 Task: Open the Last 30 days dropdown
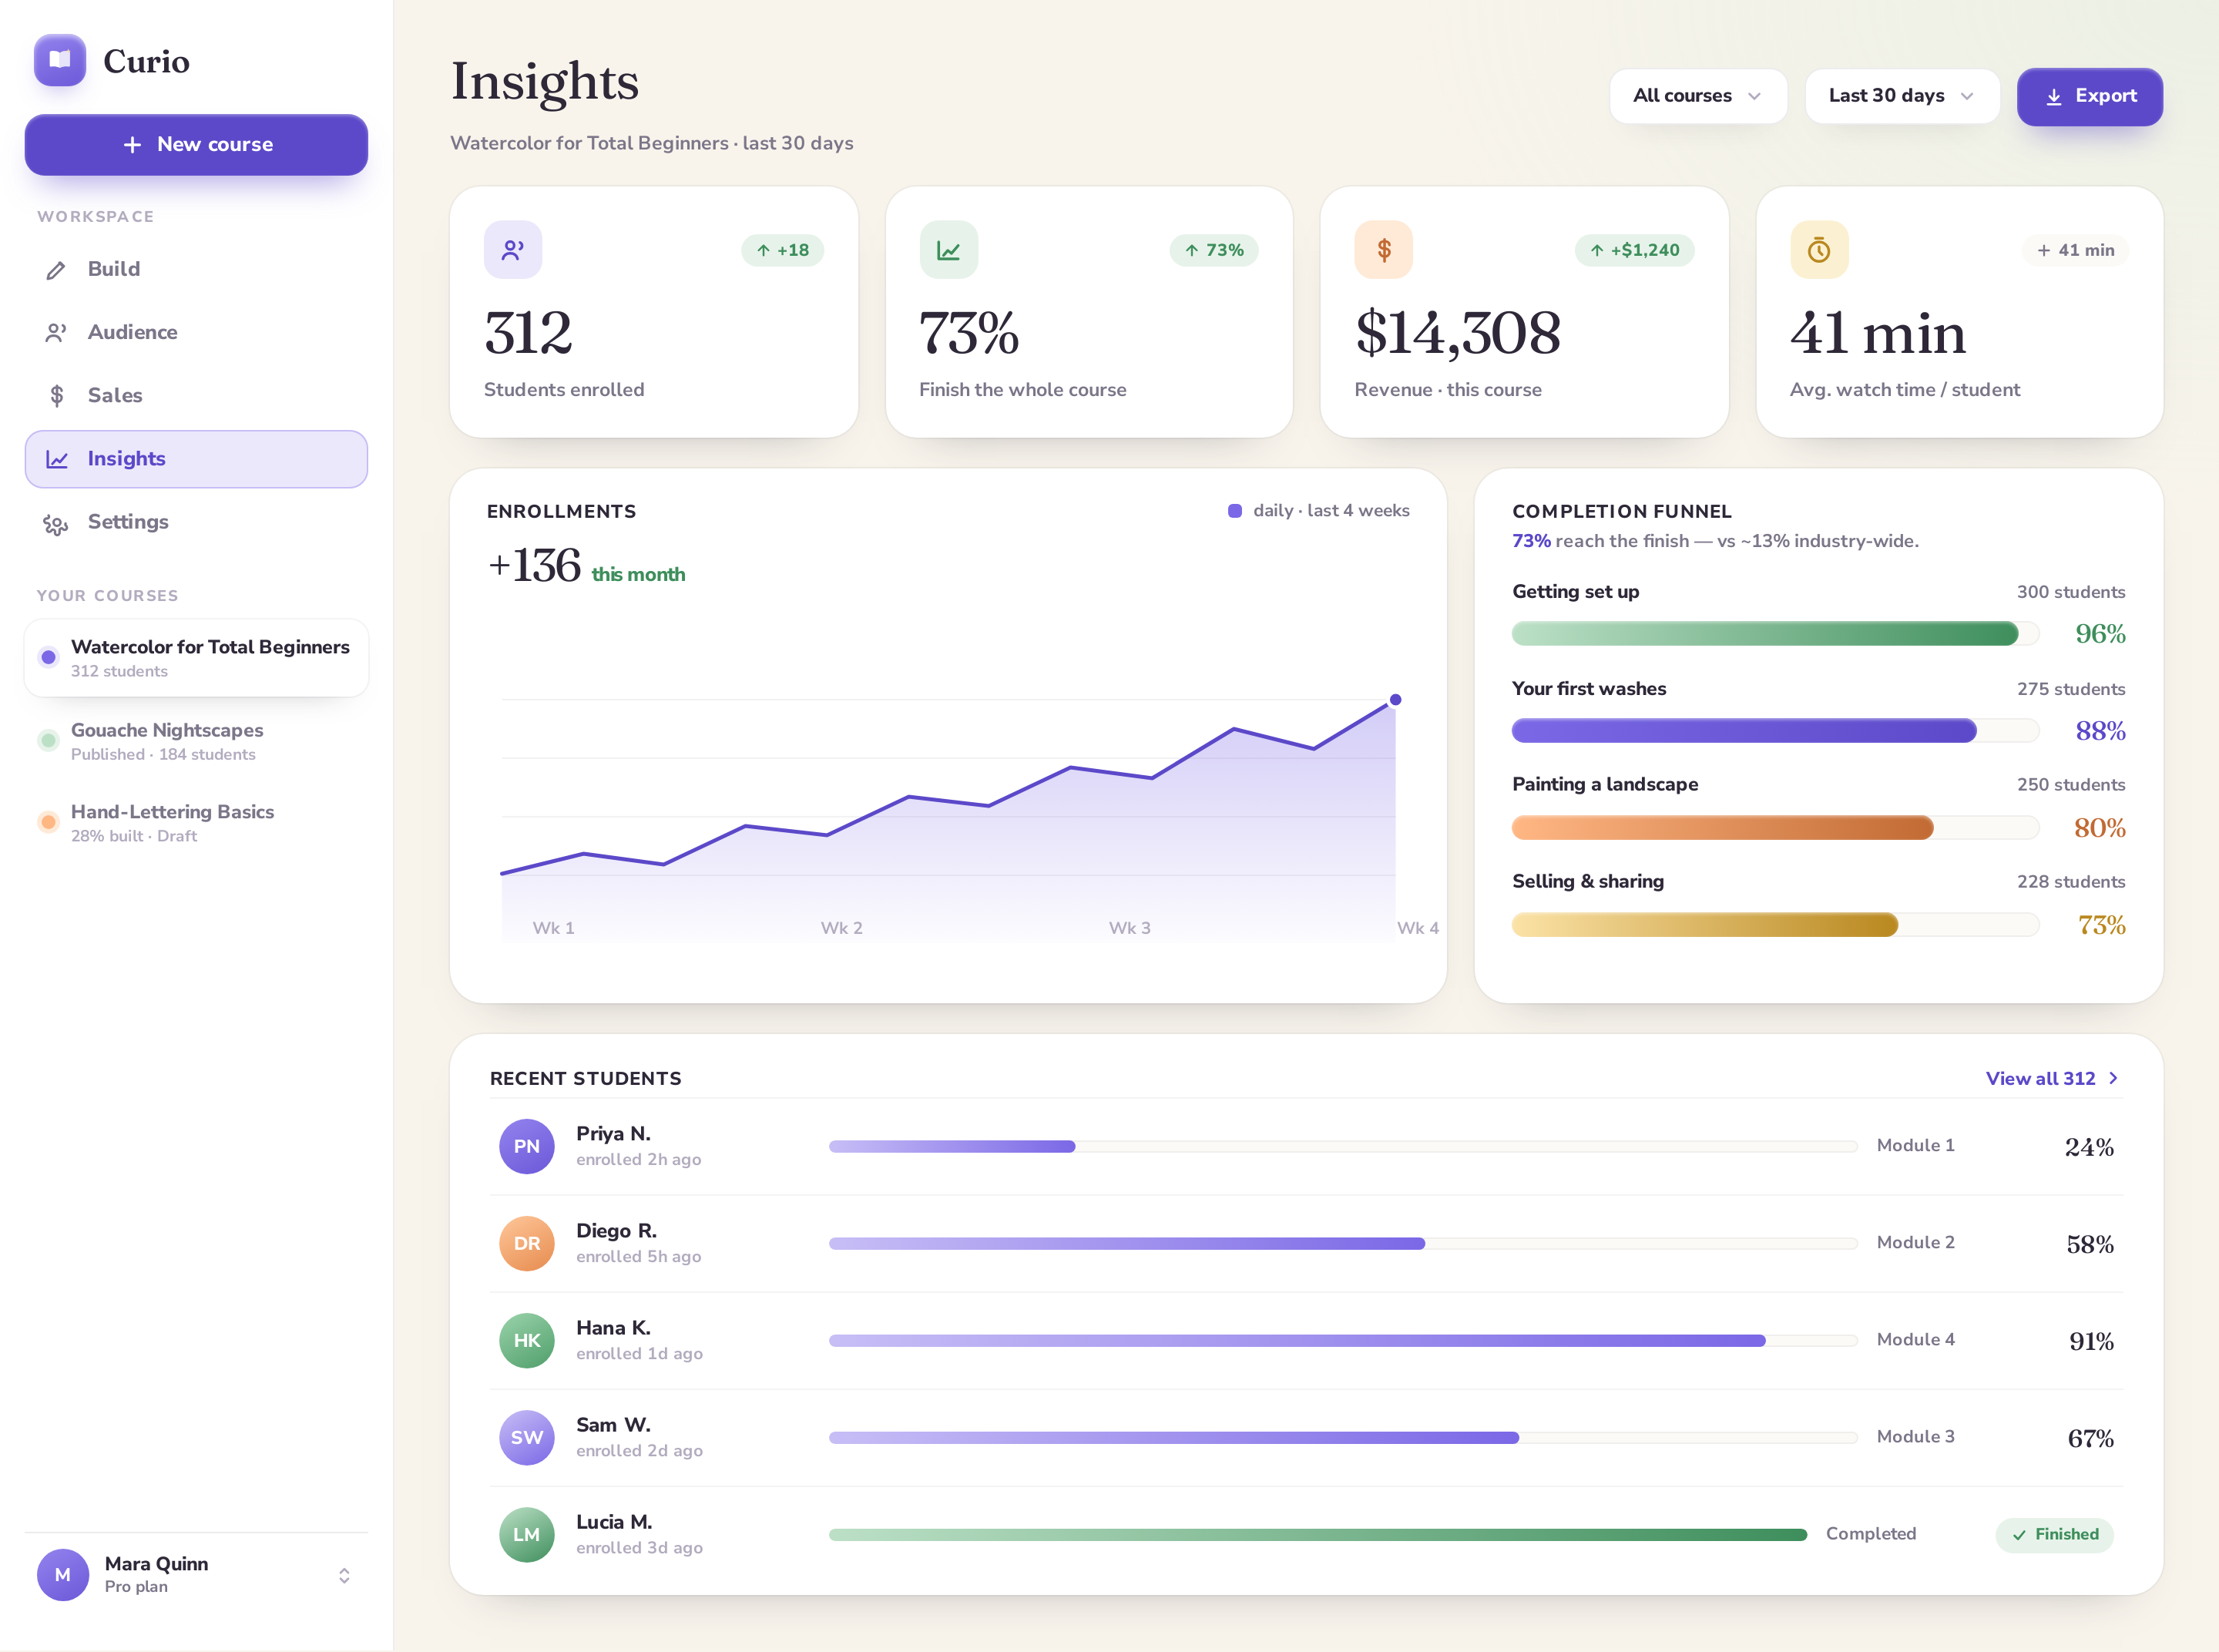1901,96
